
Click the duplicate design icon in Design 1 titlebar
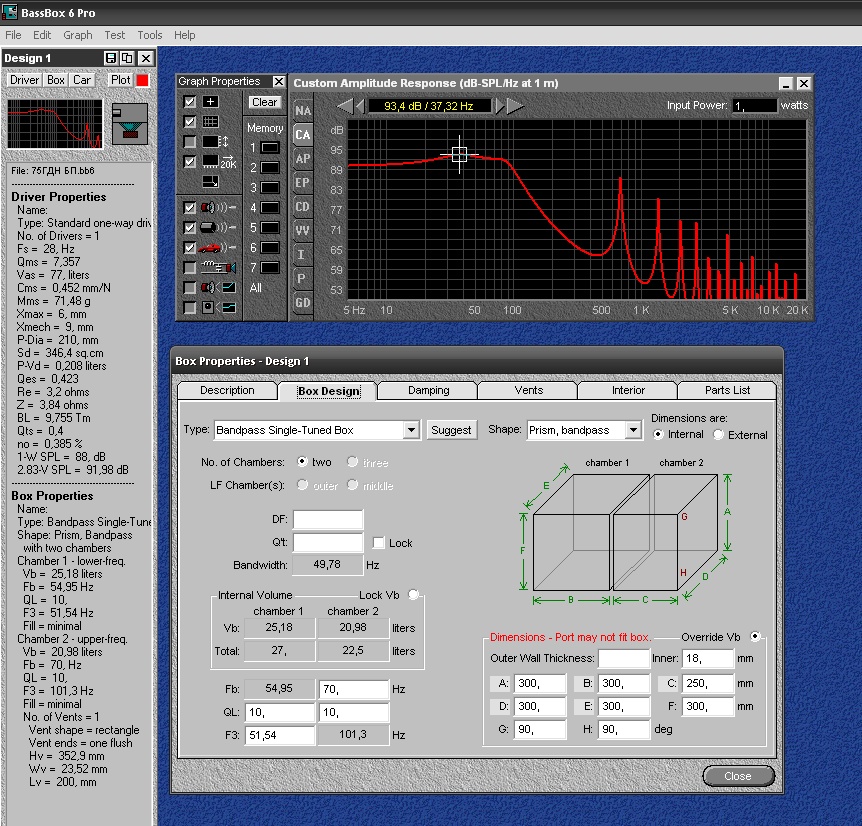click(127, 59)
